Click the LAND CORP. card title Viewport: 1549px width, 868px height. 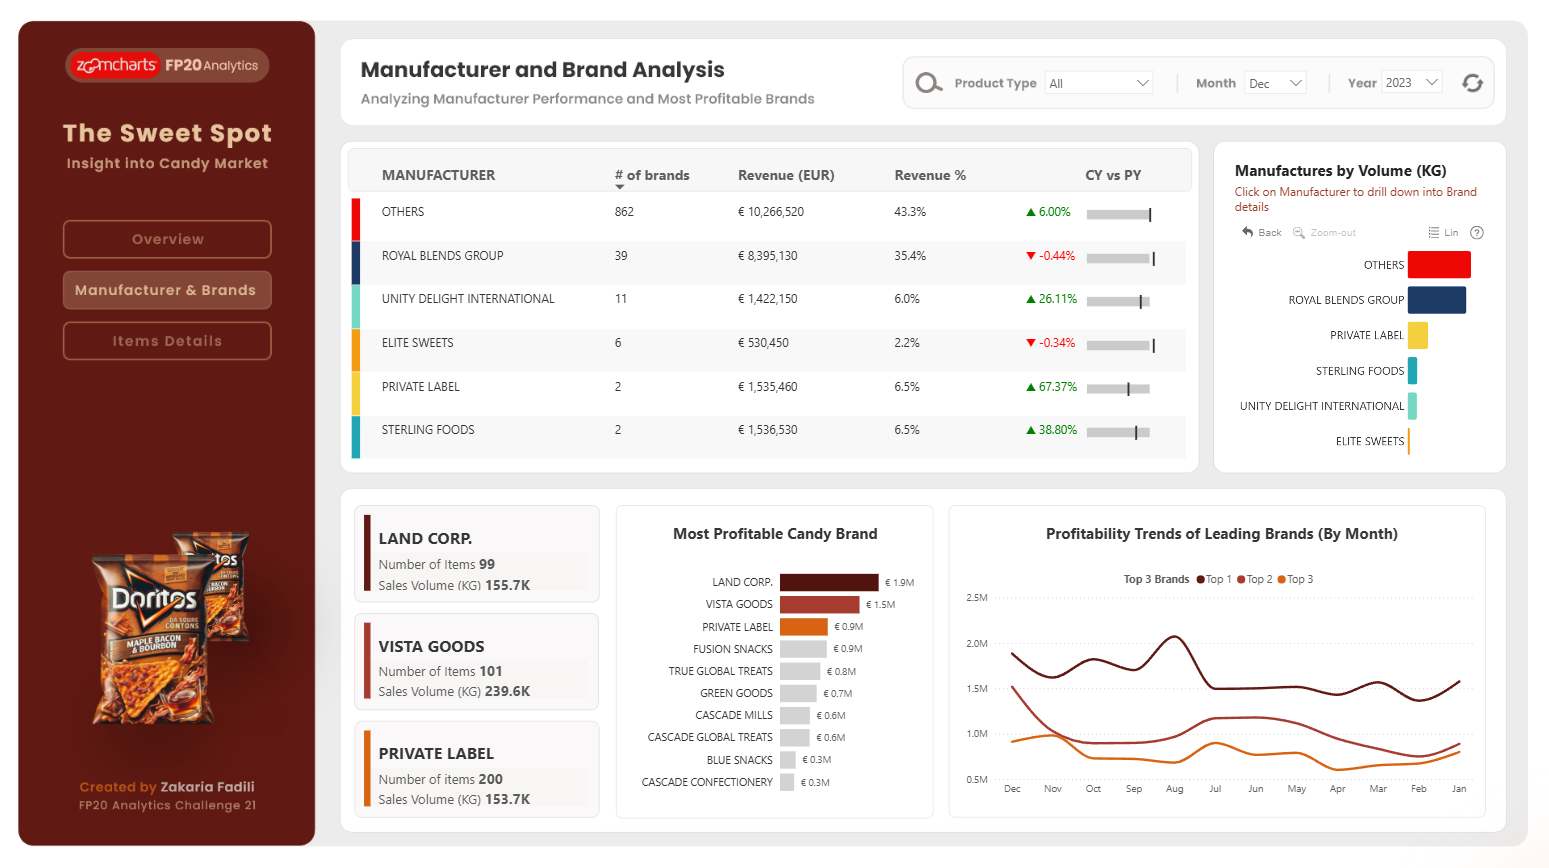[x=425, y=538]
